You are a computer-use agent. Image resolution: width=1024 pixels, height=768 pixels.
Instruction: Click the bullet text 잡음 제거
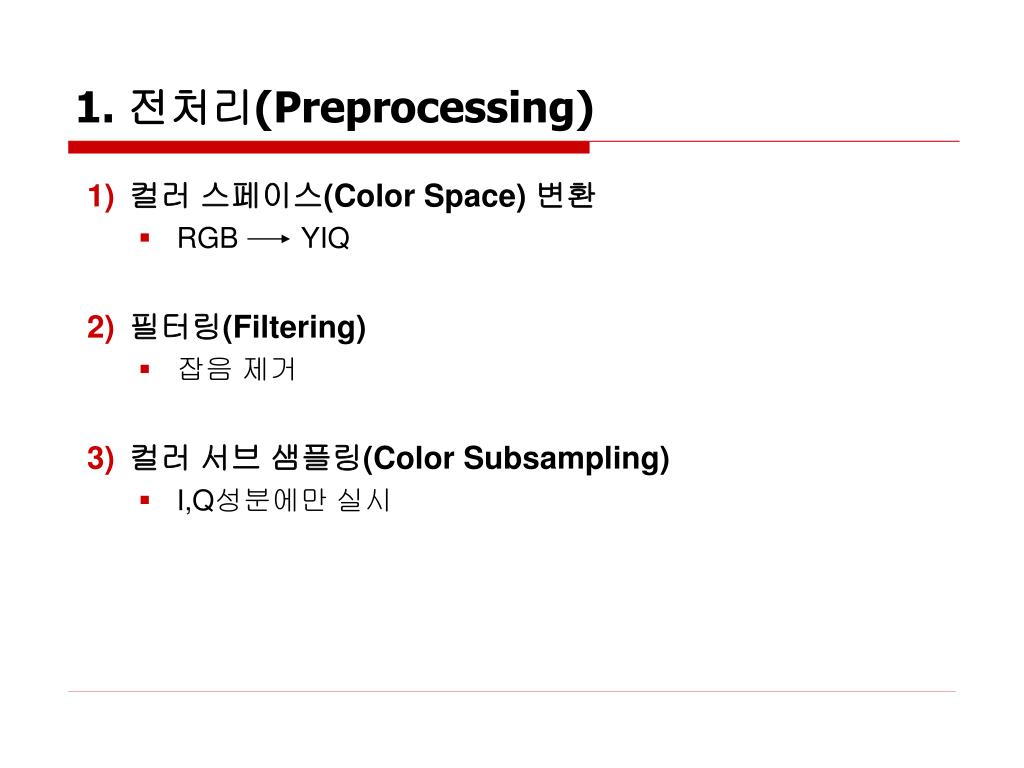point(237,369)
